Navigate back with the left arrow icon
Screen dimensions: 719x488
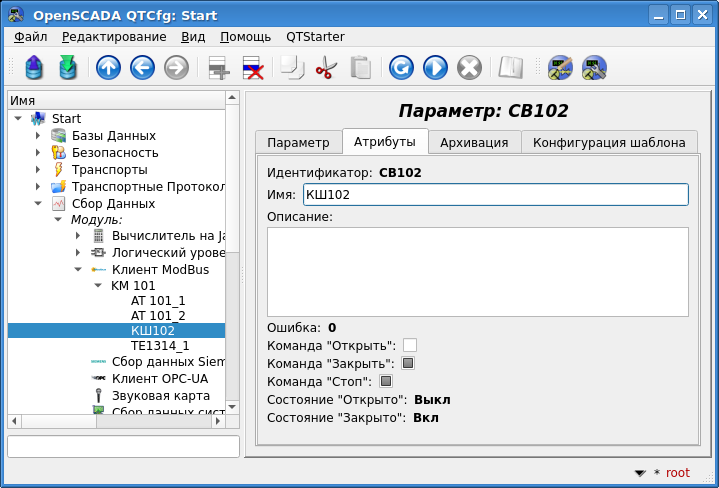pyautogui.click(x=142, y=68)
